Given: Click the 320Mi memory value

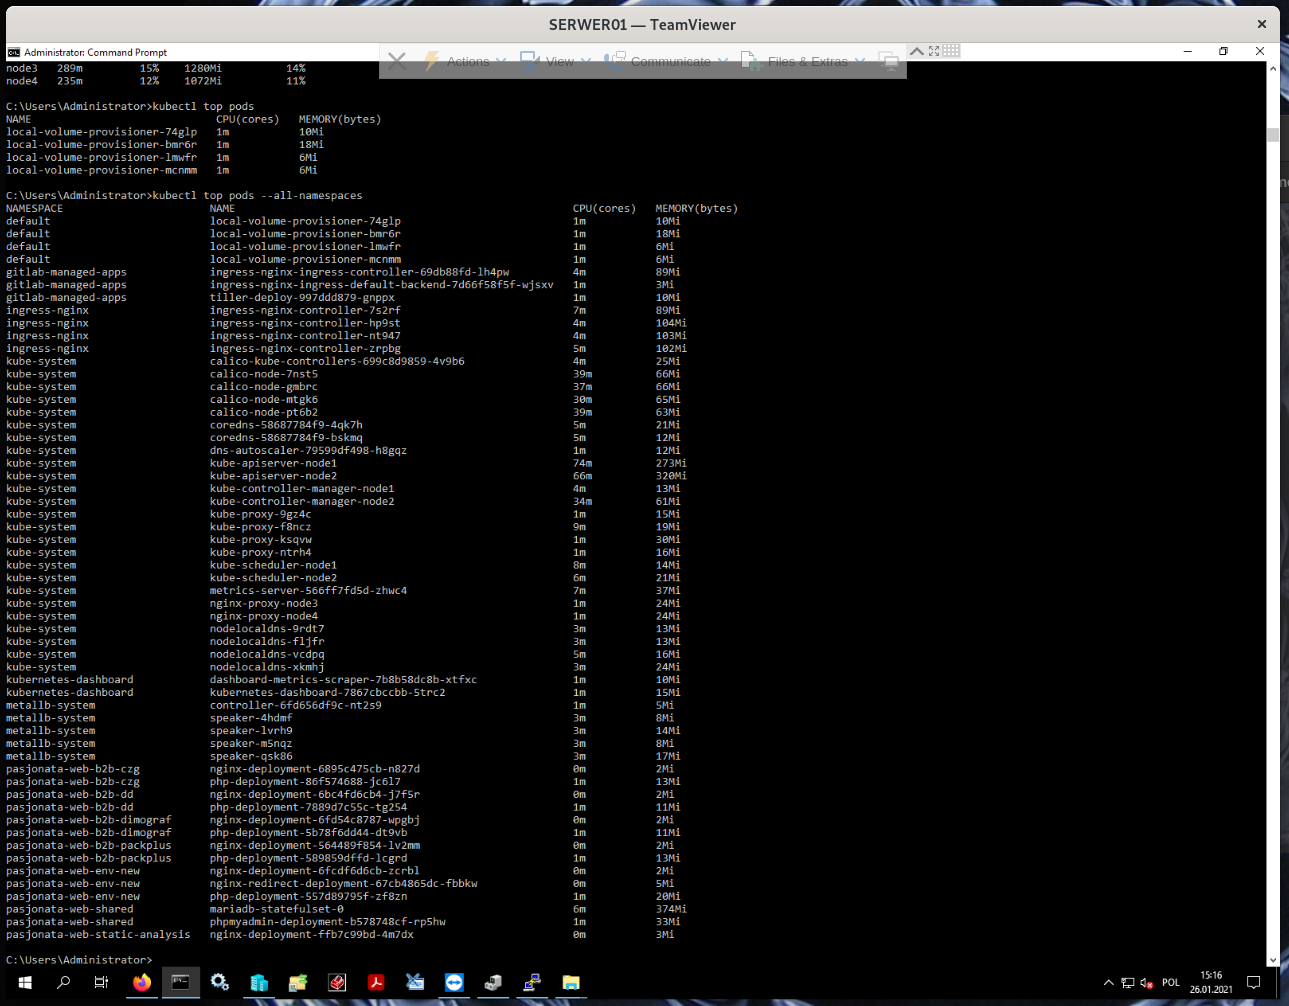Looking at the screenshot, I should (671, 476).
